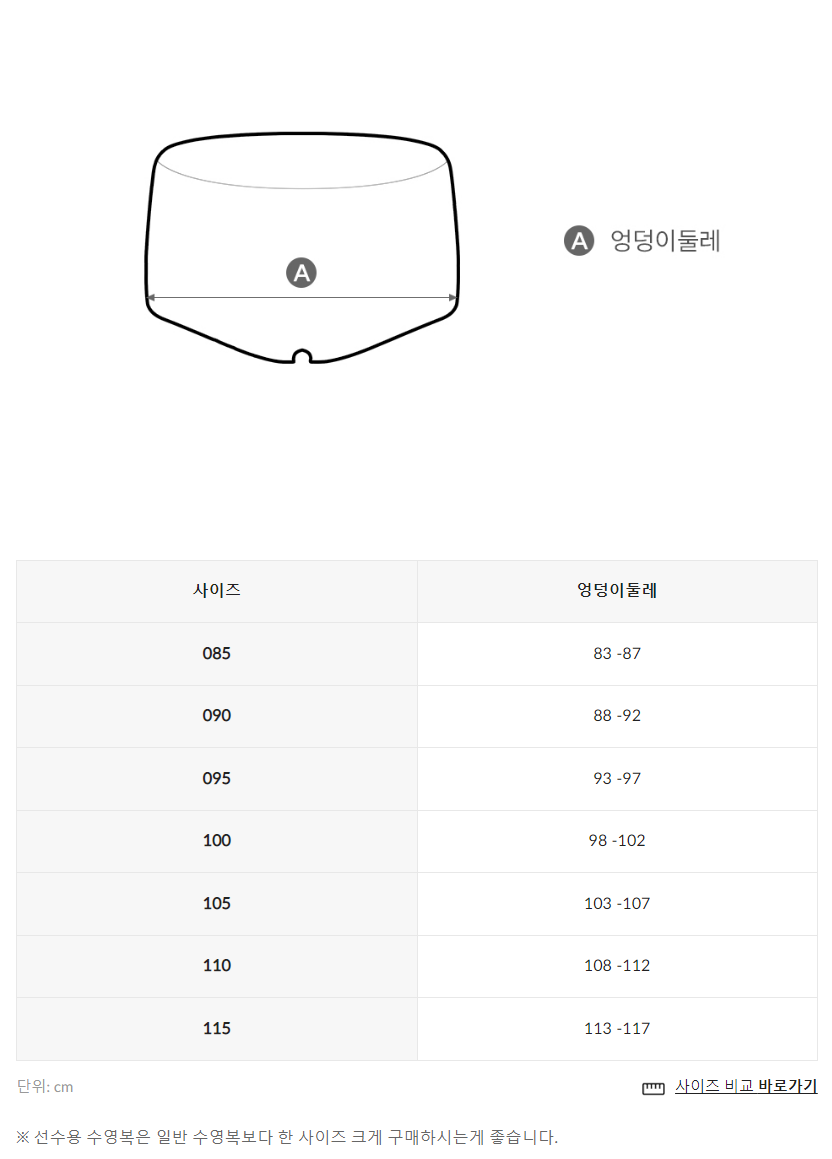
Task: Select the 115 size row
Action: [417, 1028]
